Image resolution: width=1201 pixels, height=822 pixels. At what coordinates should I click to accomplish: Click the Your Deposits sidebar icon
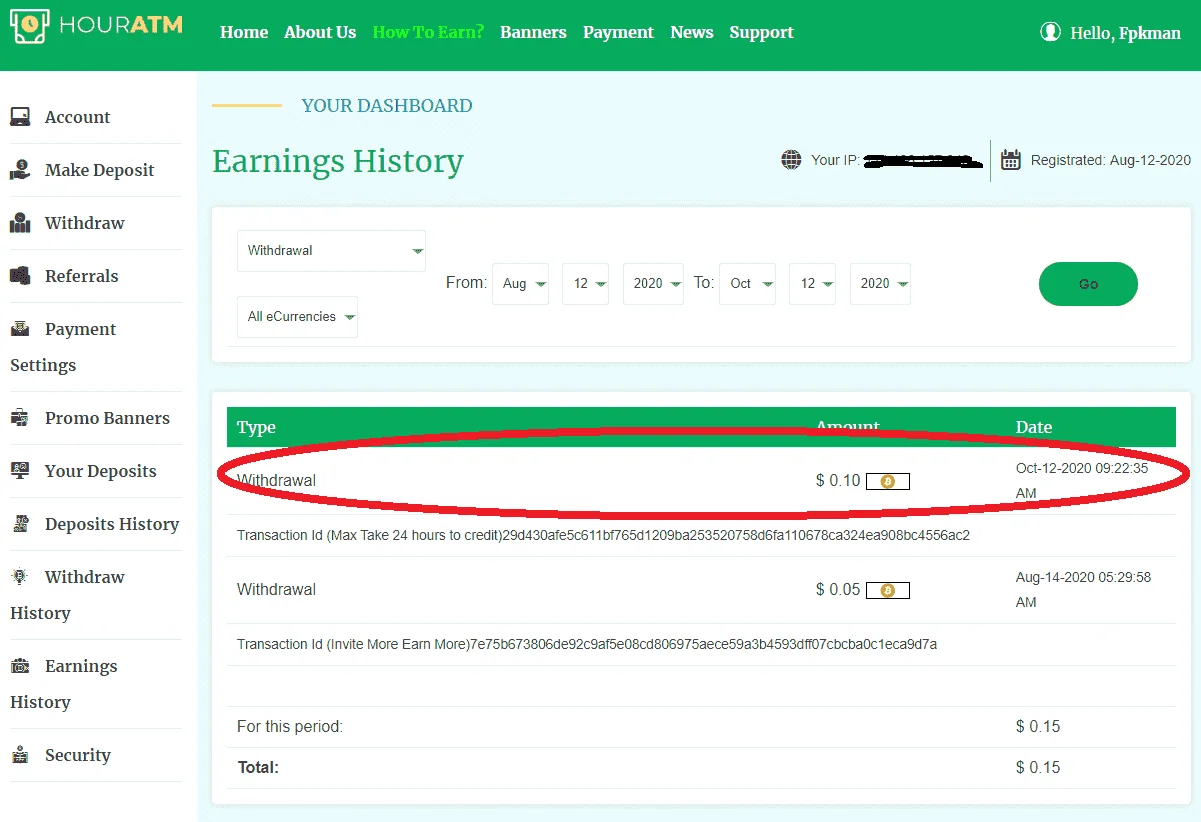20,471
